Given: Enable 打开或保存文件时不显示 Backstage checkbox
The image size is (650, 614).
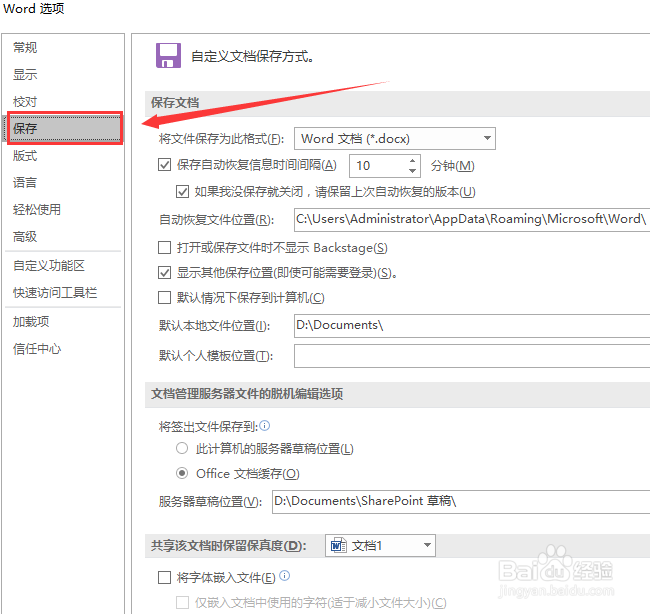Looking at the screenshot, I should tap(165, 248).
